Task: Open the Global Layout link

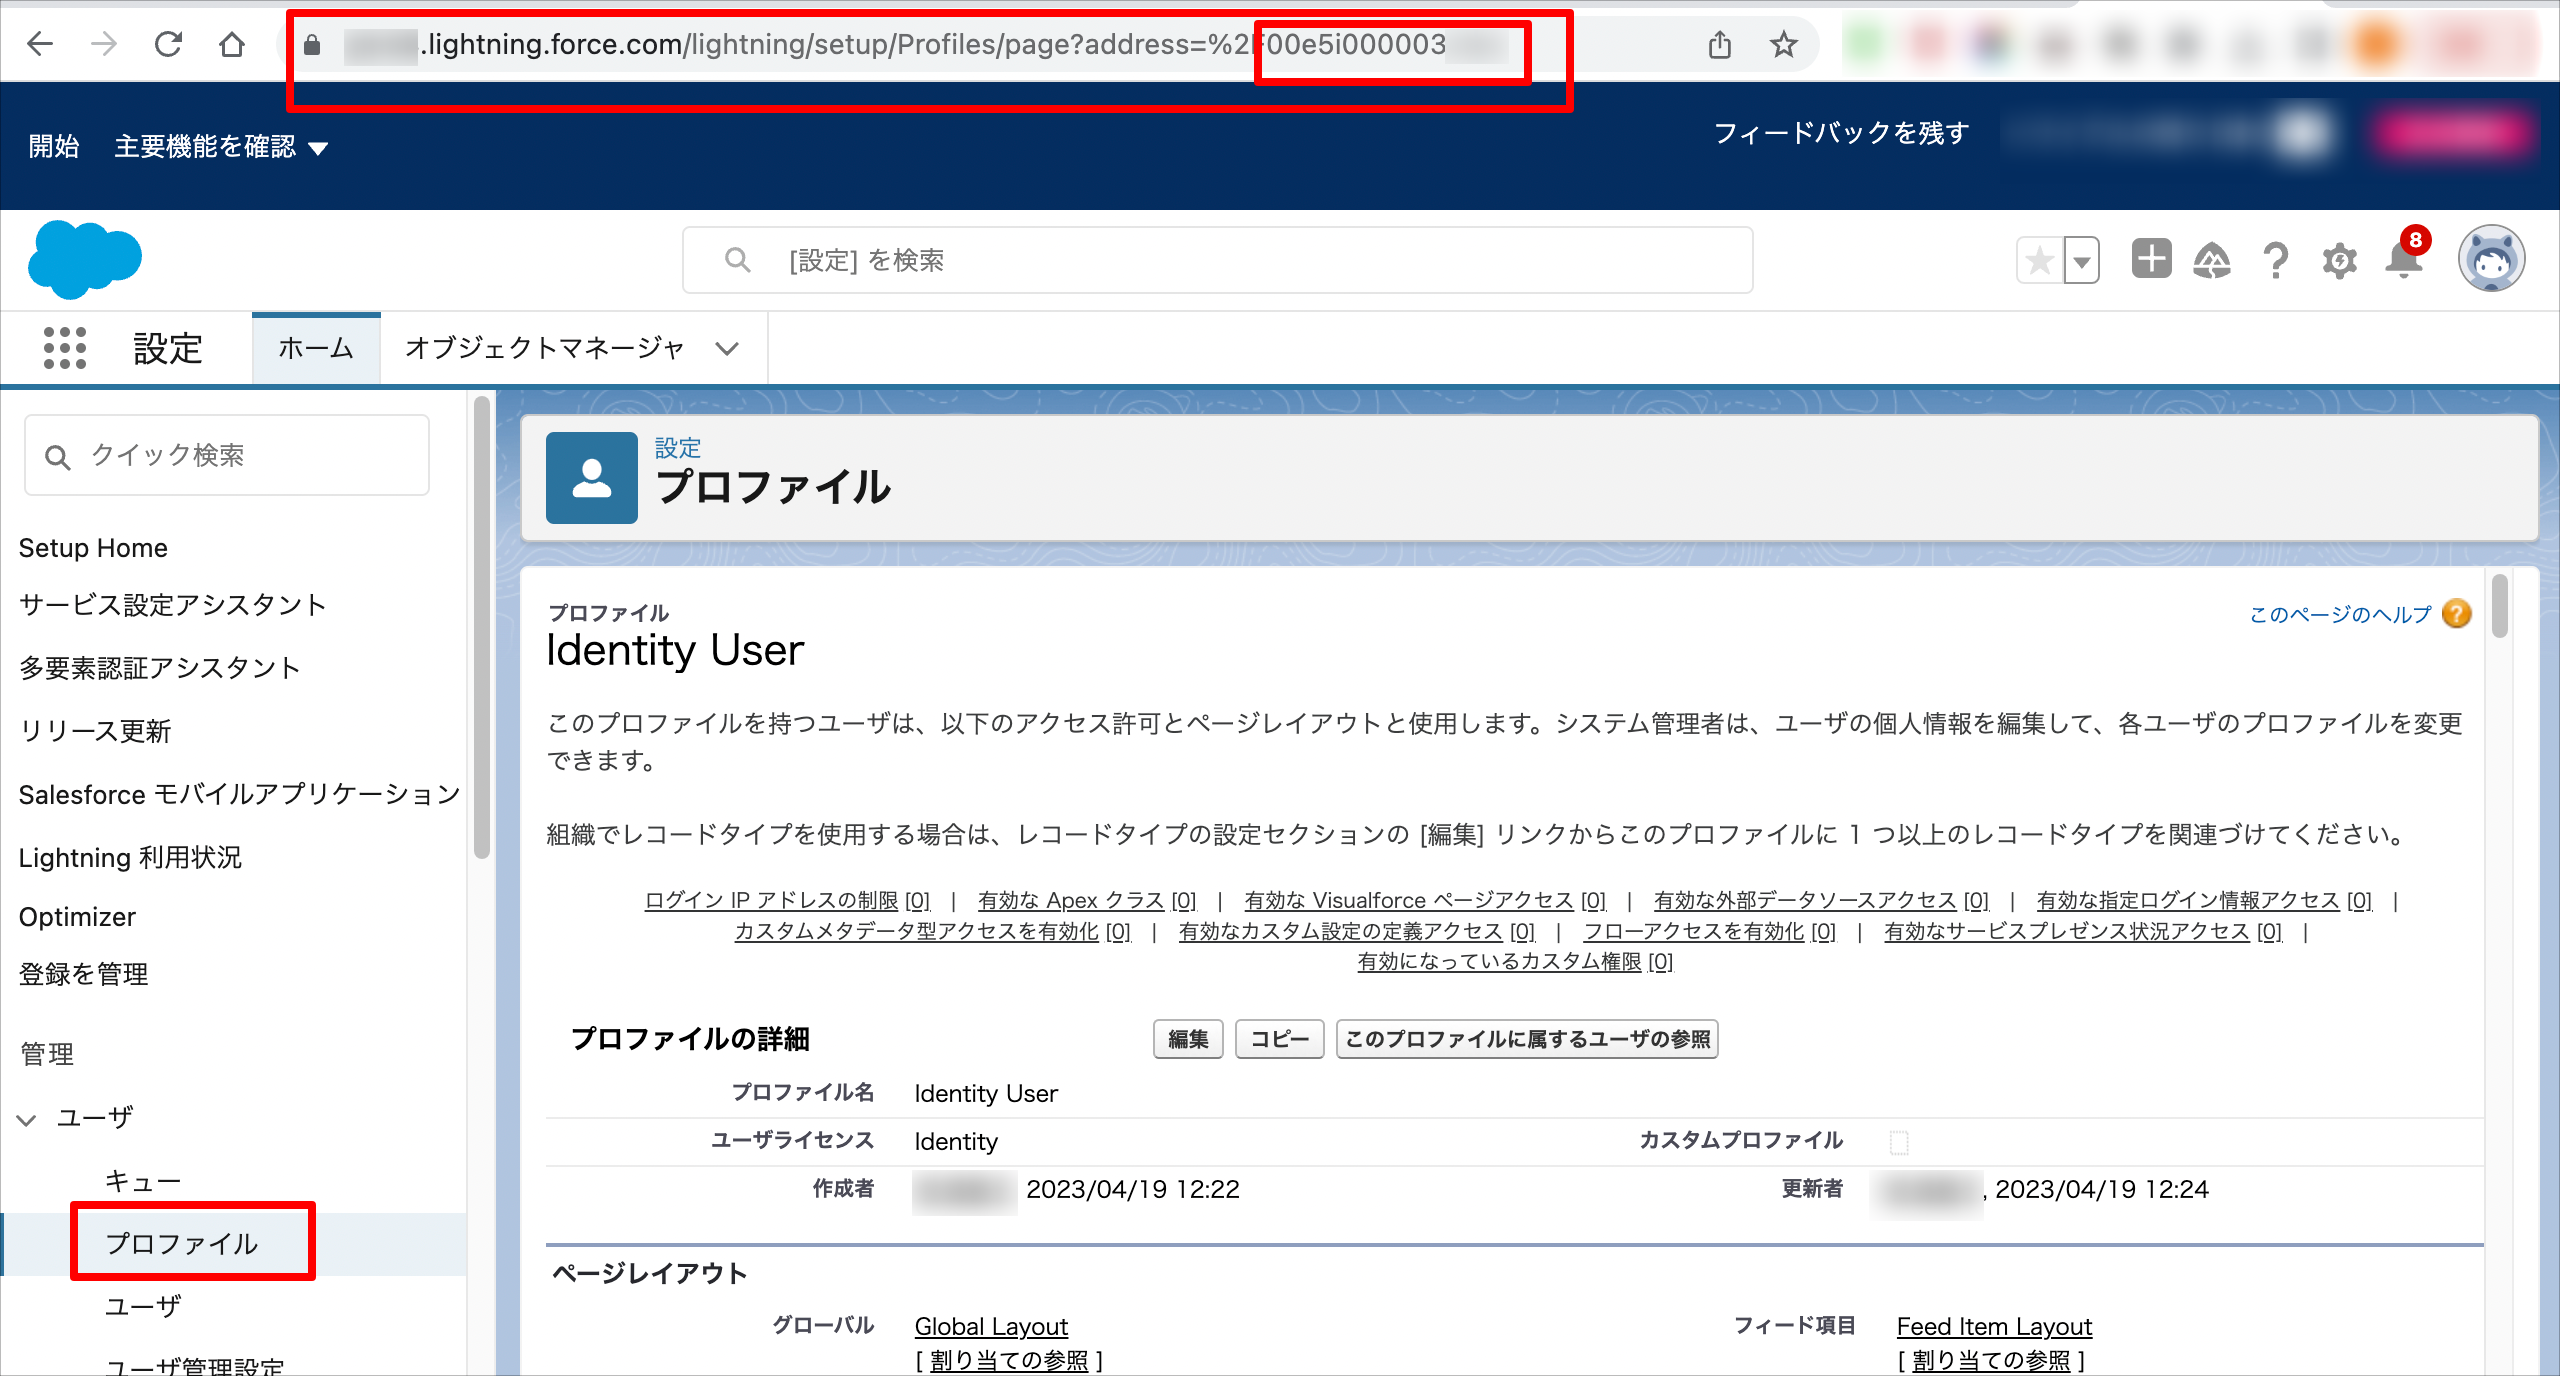Action: point(990,1326)
